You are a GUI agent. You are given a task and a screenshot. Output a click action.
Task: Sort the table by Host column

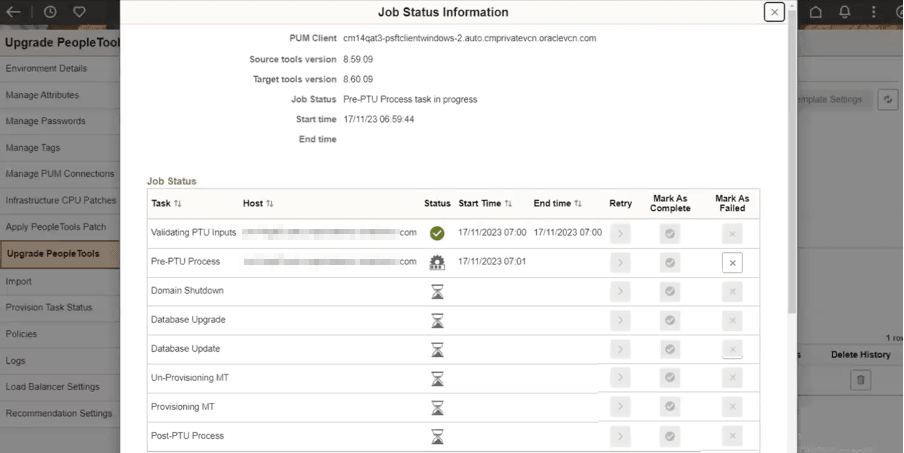(x=270, y=204)
